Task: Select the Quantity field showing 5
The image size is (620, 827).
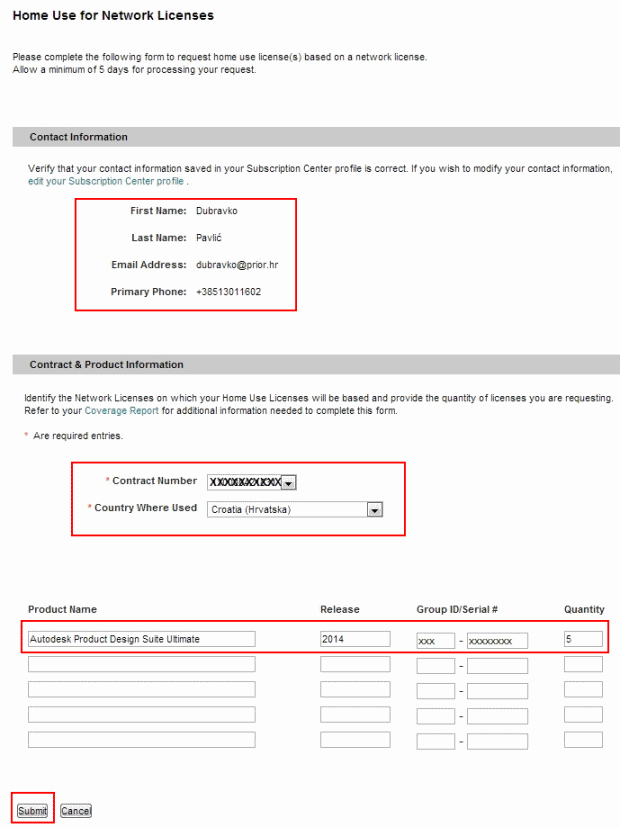Action: 583,639
